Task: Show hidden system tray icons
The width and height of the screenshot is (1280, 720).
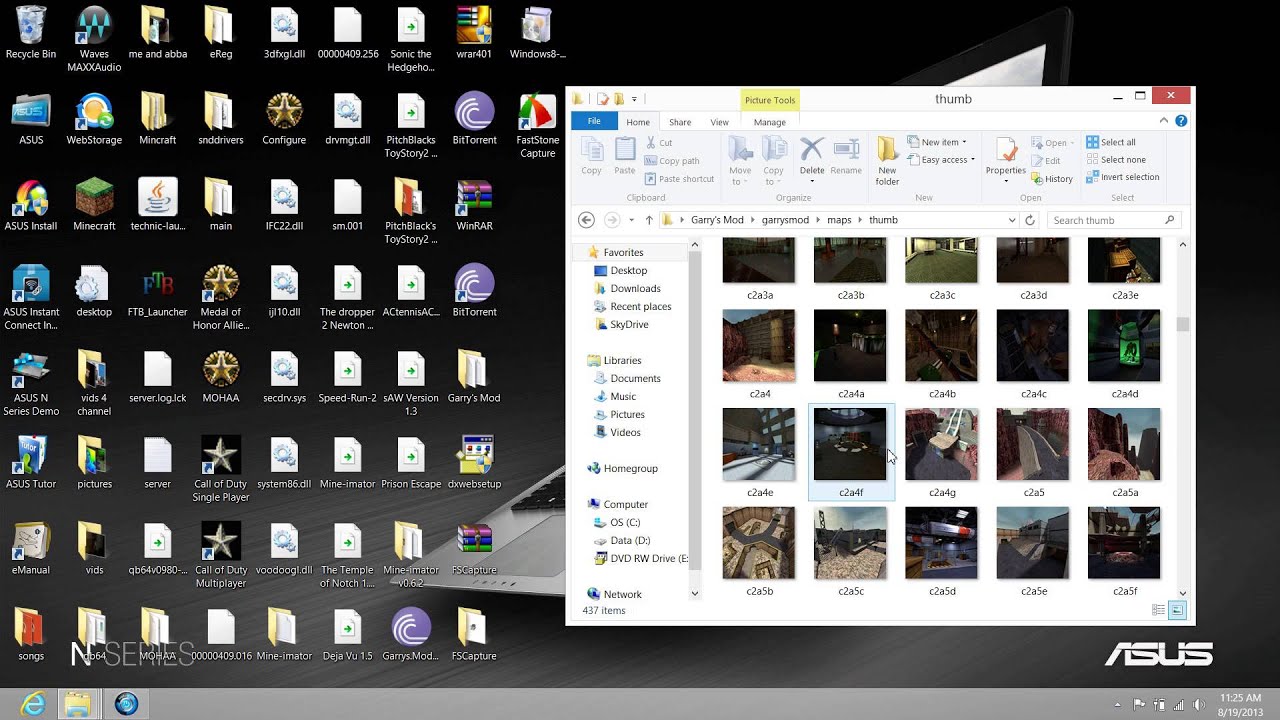Action: point(1117,704)
